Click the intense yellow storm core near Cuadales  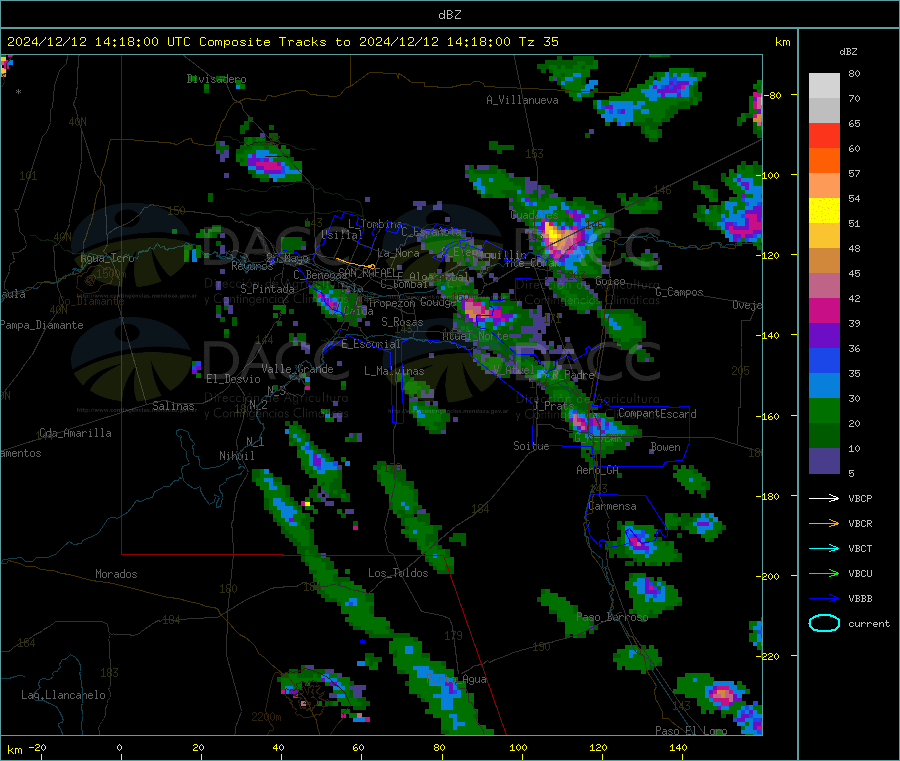(x=553, y=234)
